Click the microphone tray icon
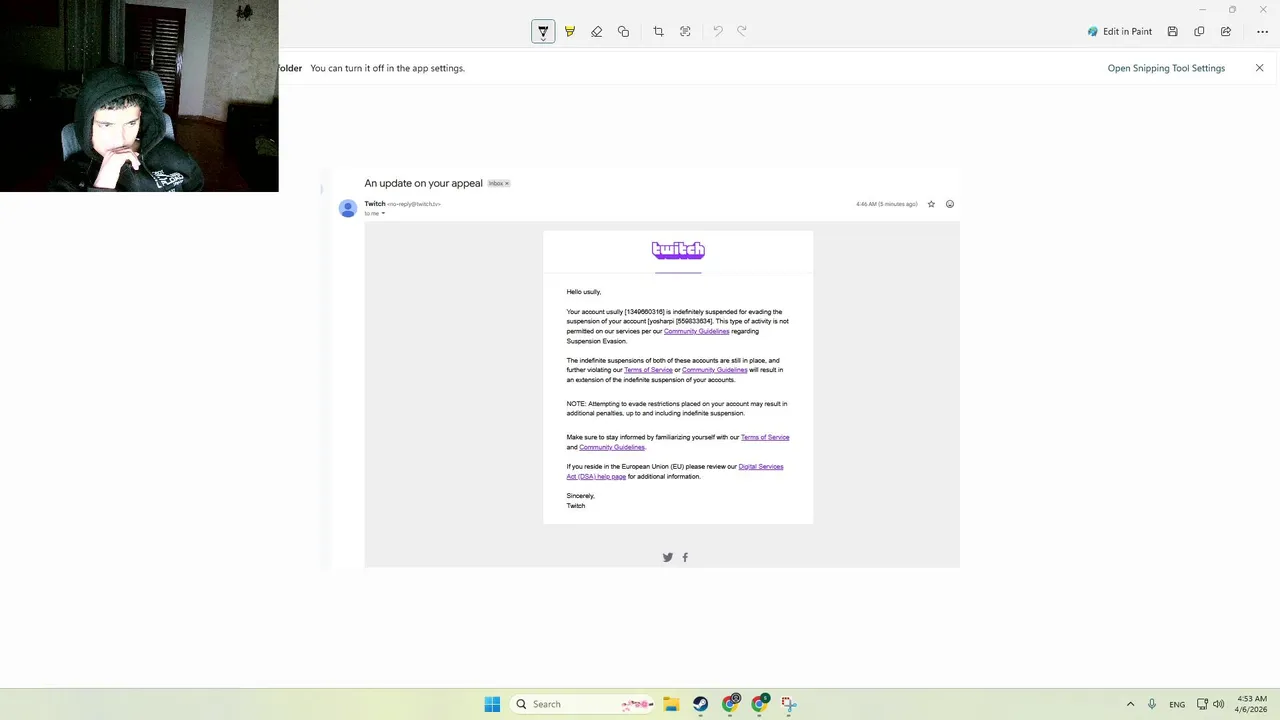Image resolution: width=1280 pixels, height=720 pixels. tap(1152, 704)
